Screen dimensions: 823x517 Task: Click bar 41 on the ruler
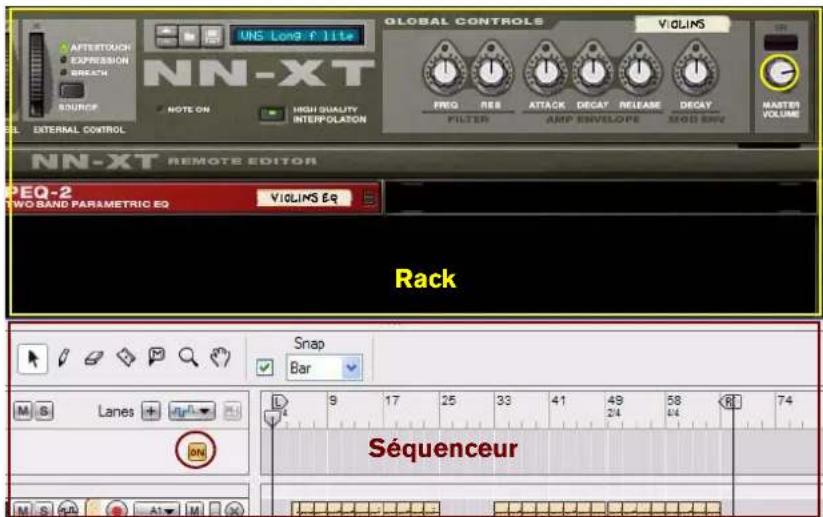point(558,400)
